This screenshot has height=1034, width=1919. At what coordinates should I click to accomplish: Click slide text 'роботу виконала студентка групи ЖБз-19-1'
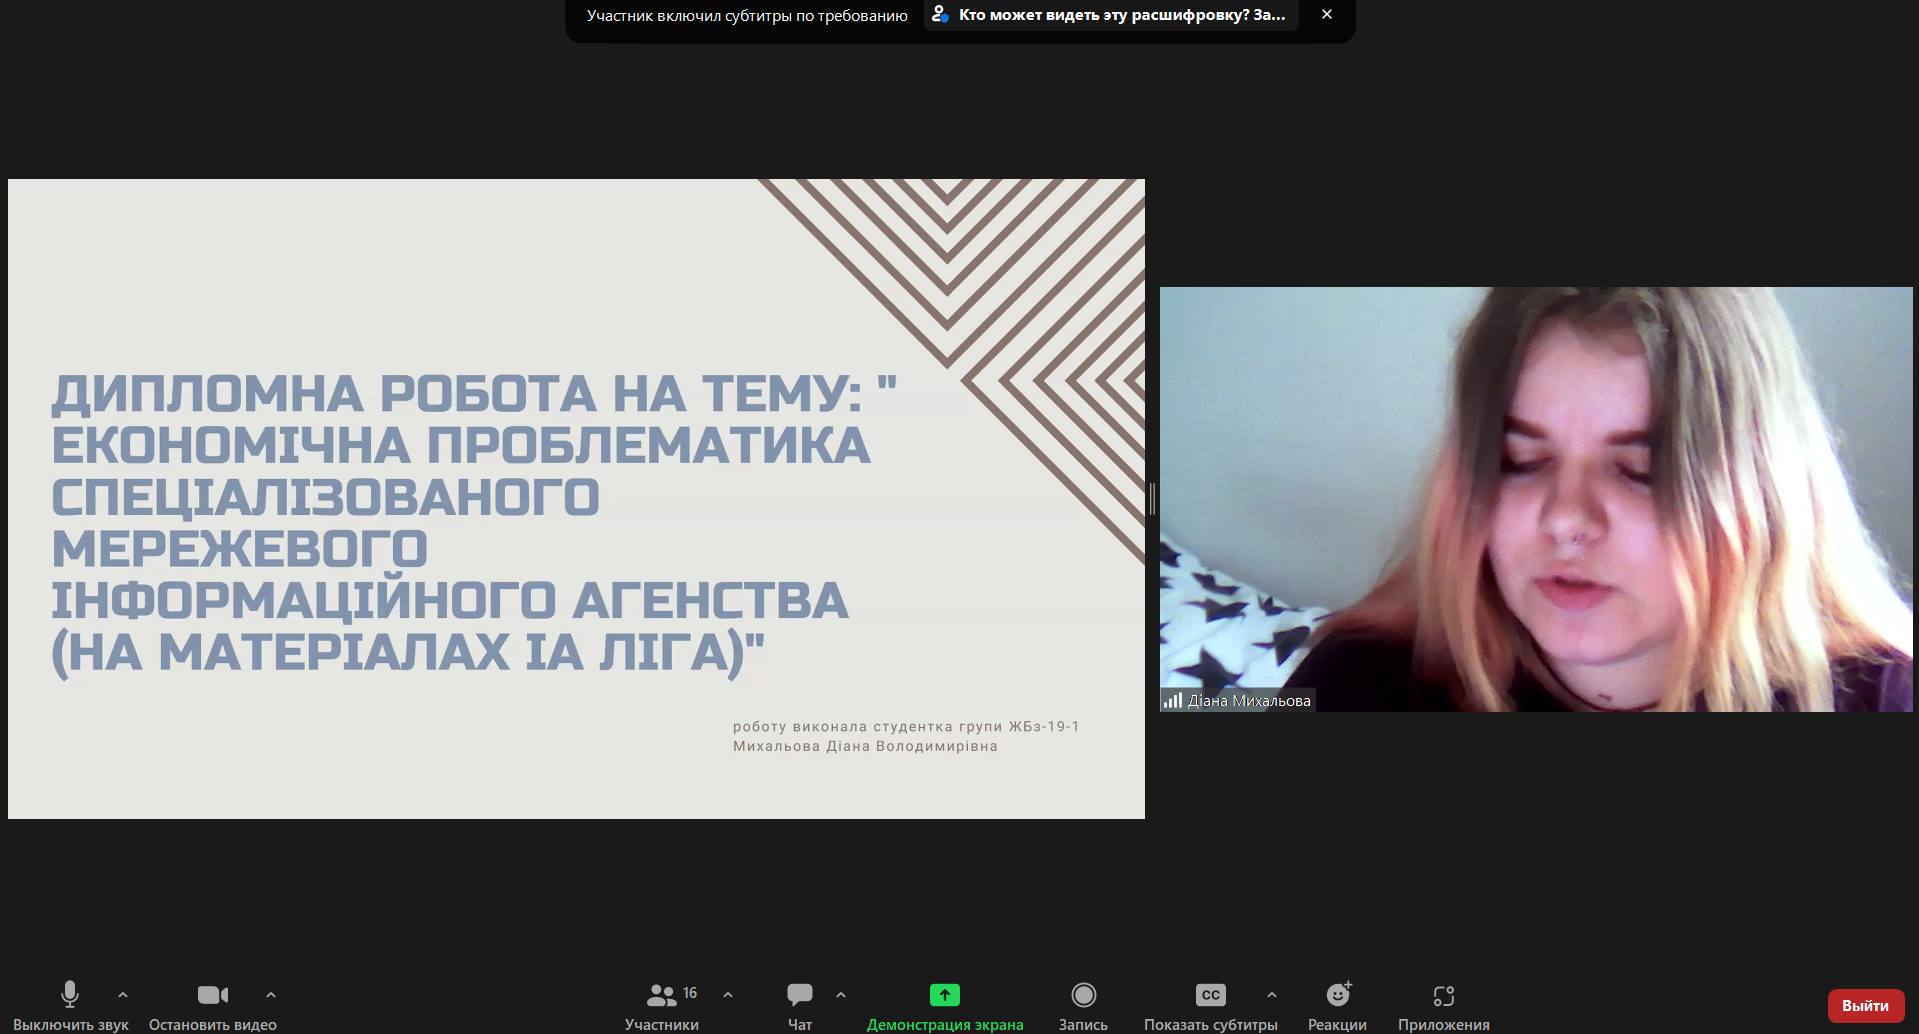click(906, 727)
